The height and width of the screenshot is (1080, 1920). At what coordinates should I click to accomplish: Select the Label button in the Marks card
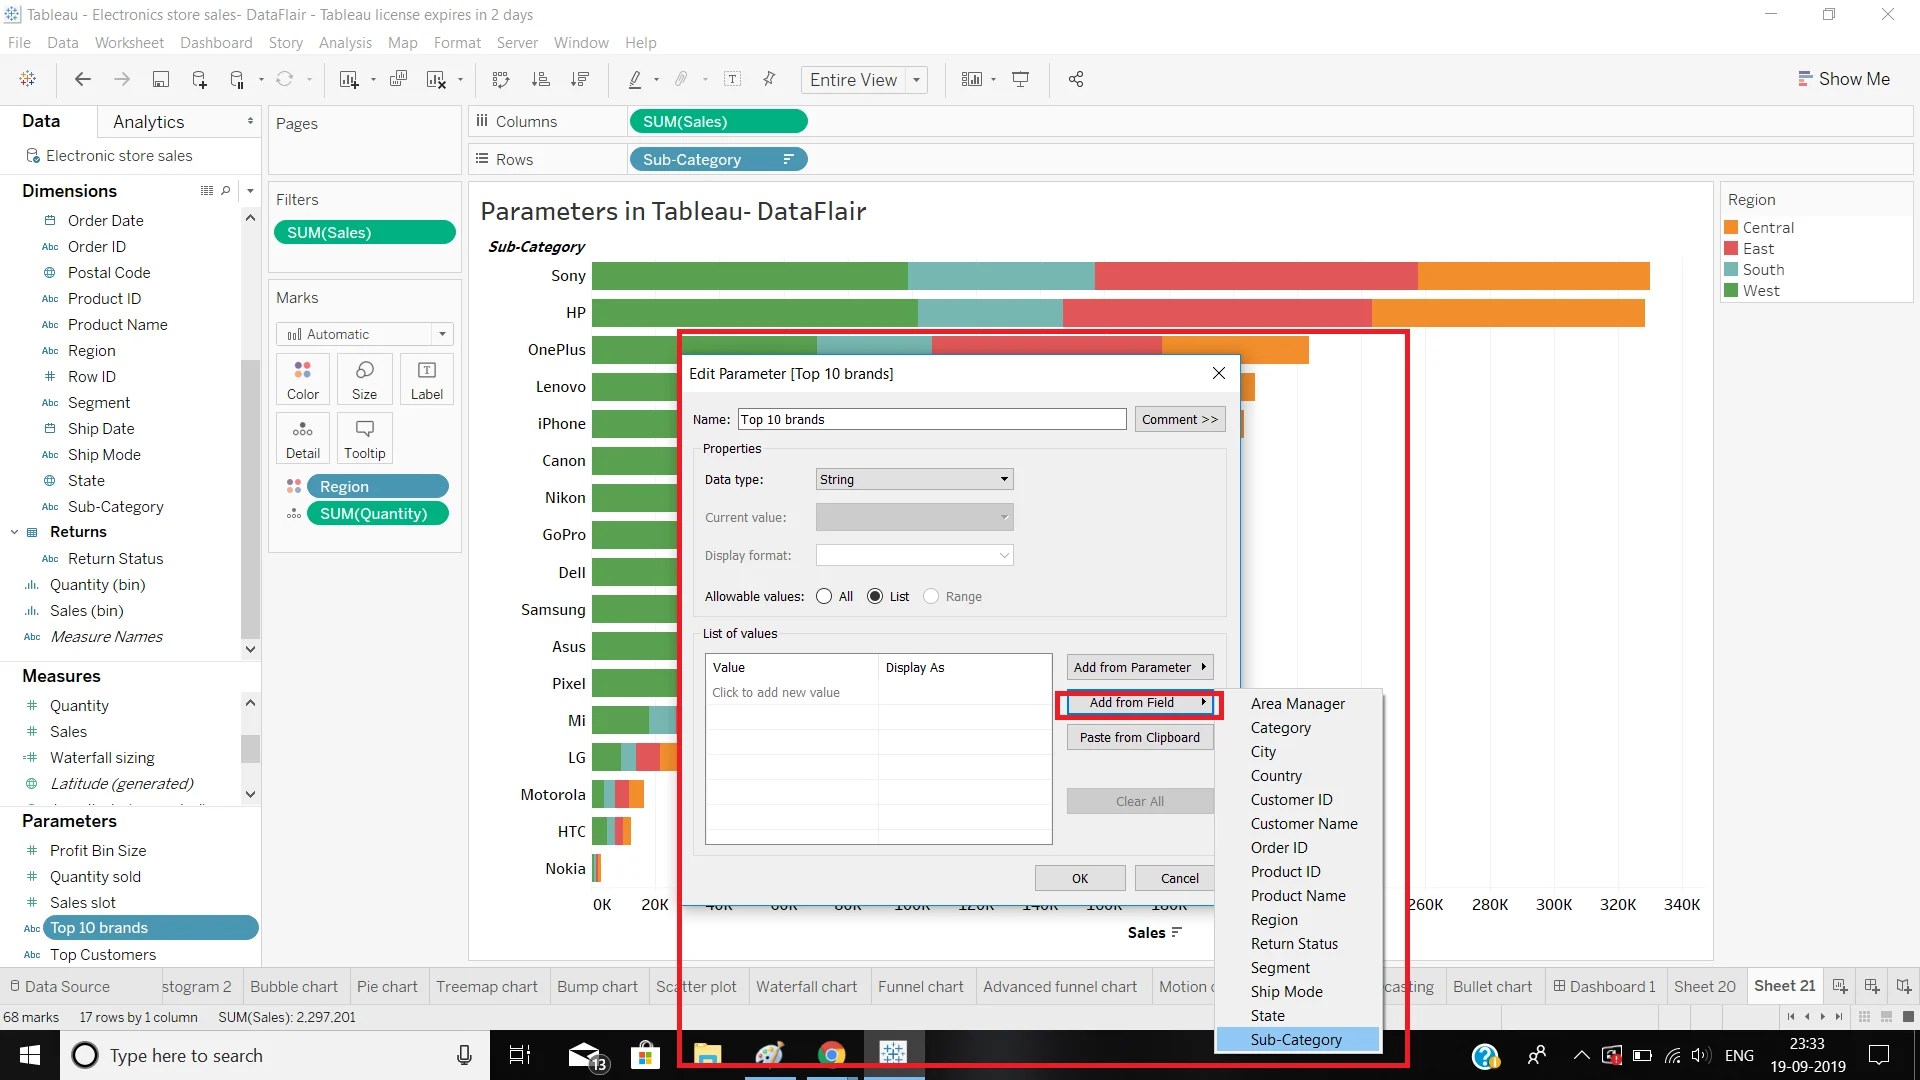[x=427, y=379]
